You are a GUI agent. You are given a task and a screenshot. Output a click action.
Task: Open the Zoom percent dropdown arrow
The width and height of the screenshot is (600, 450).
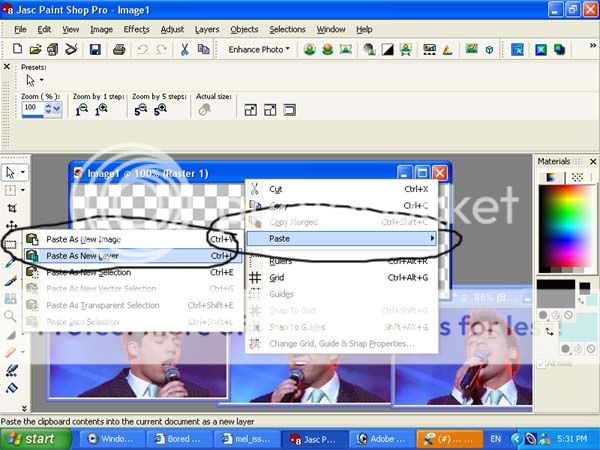pyautogui.click(x=57, y=109)
